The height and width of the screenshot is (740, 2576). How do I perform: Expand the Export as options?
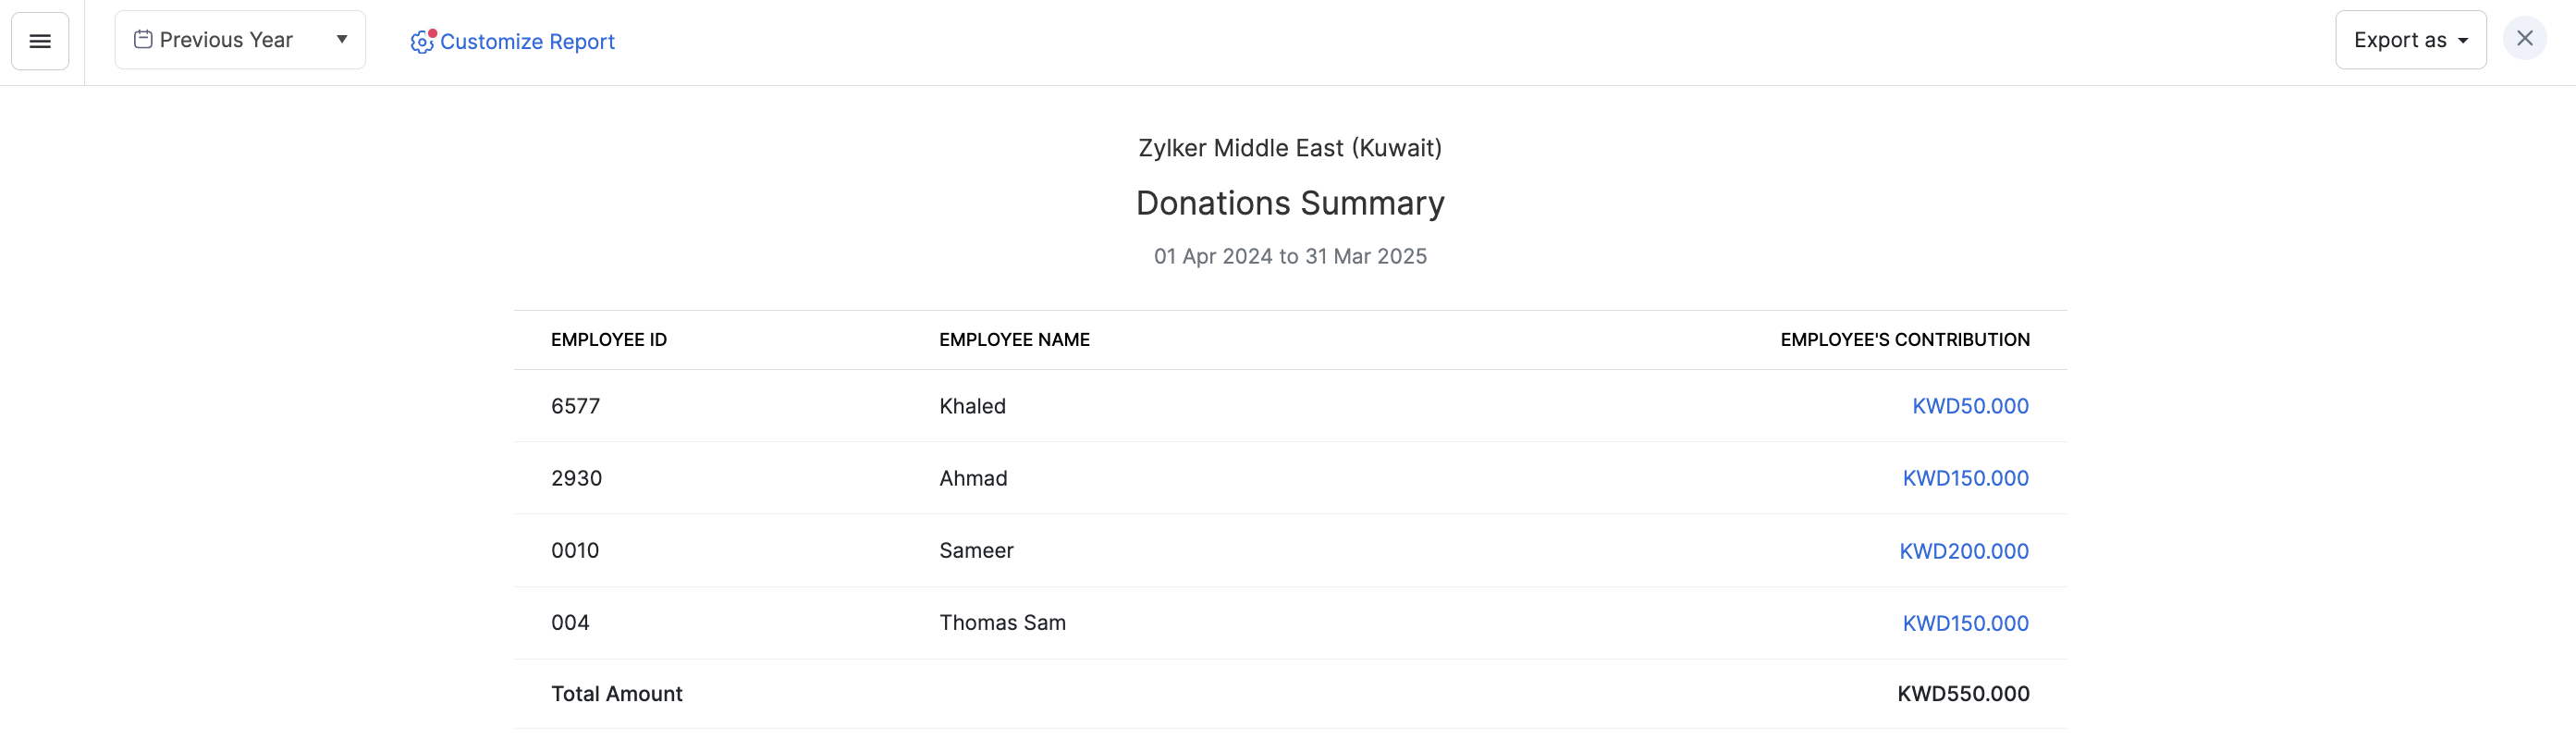pyautogui.click(x=2410, y=39)
